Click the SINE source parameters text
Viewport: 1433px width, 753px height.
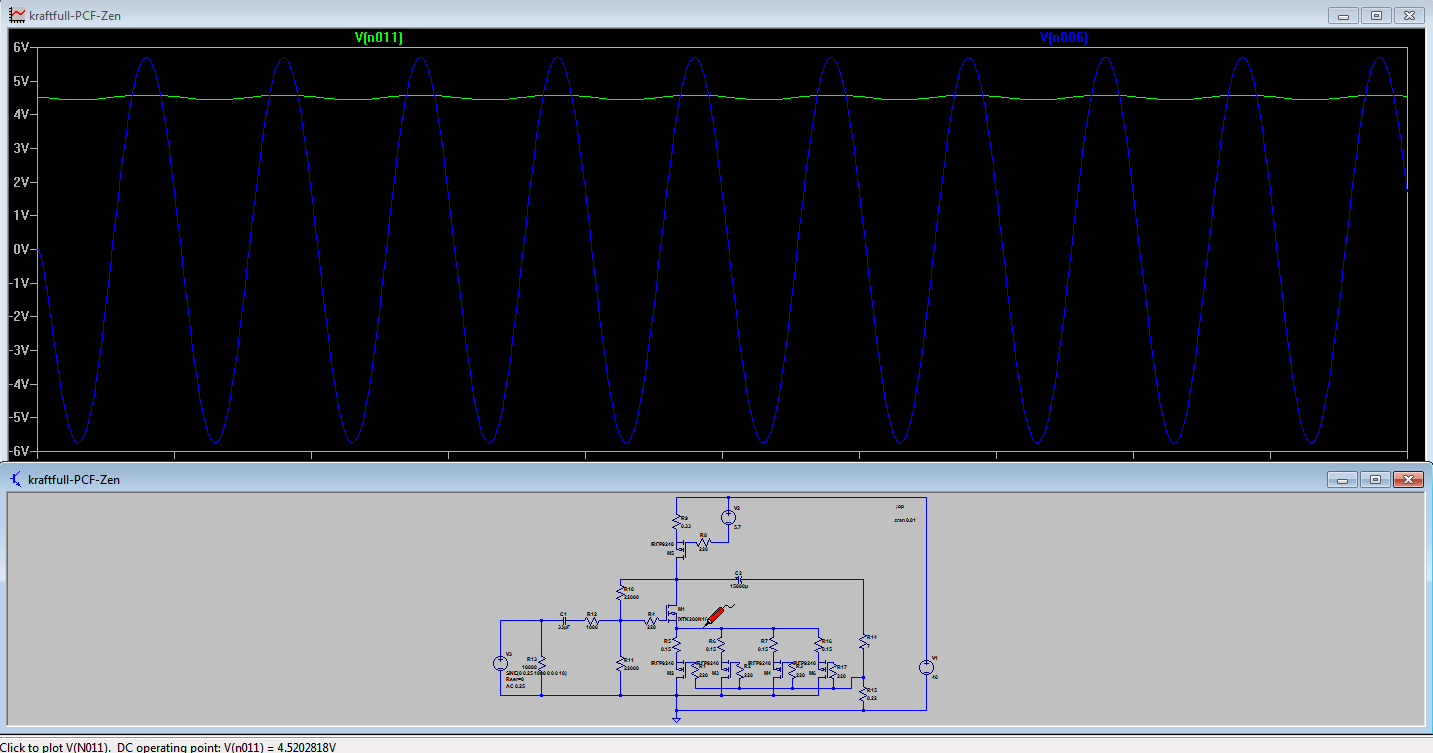point(536,673)
